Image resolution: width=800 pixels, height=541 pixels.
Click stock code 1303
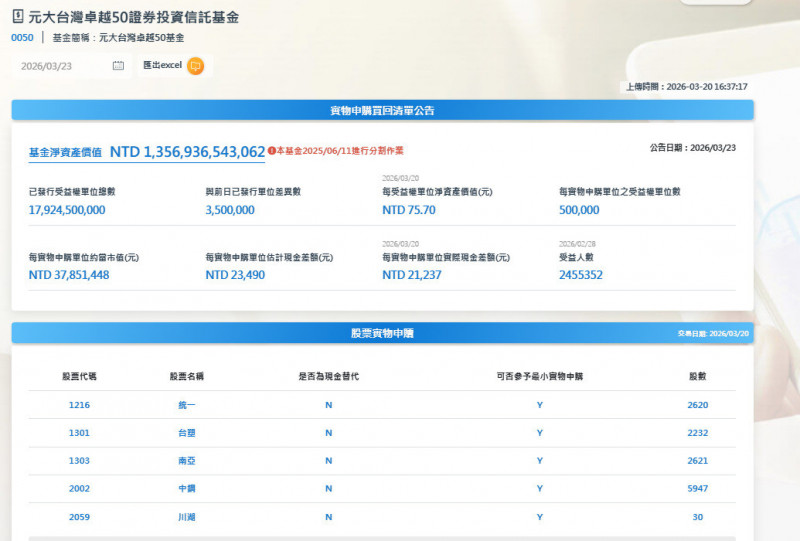coord(79,460)
